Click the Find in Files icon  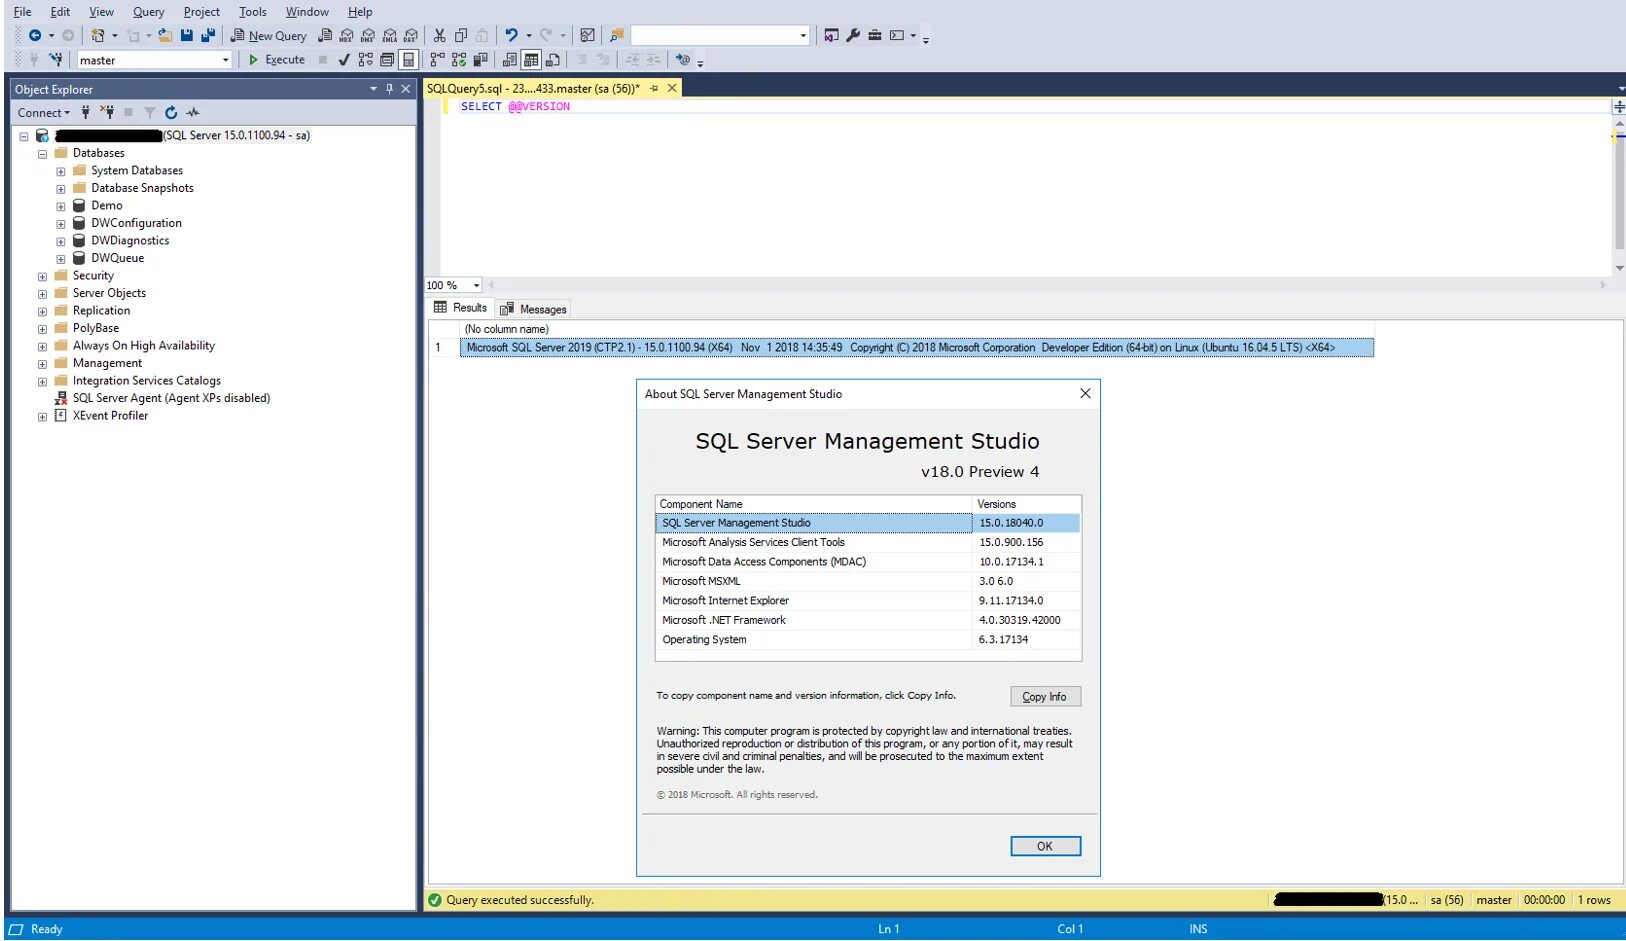click(617, 35)
